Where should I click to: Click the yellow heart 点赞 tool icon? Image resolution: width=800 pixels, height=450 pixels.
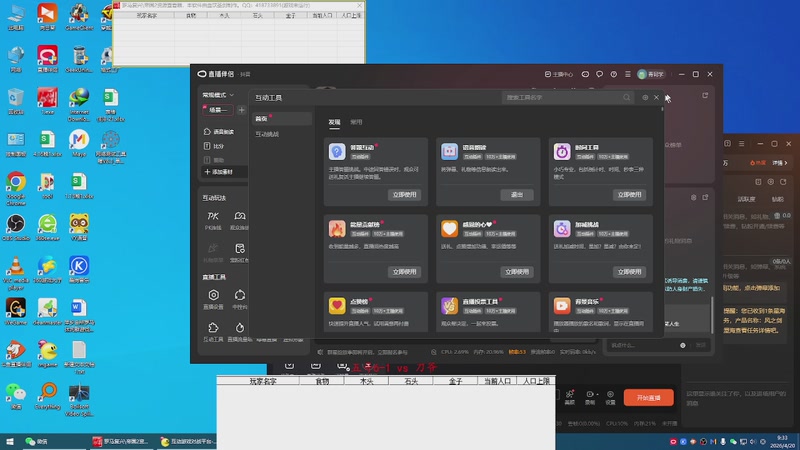[337, 306]
